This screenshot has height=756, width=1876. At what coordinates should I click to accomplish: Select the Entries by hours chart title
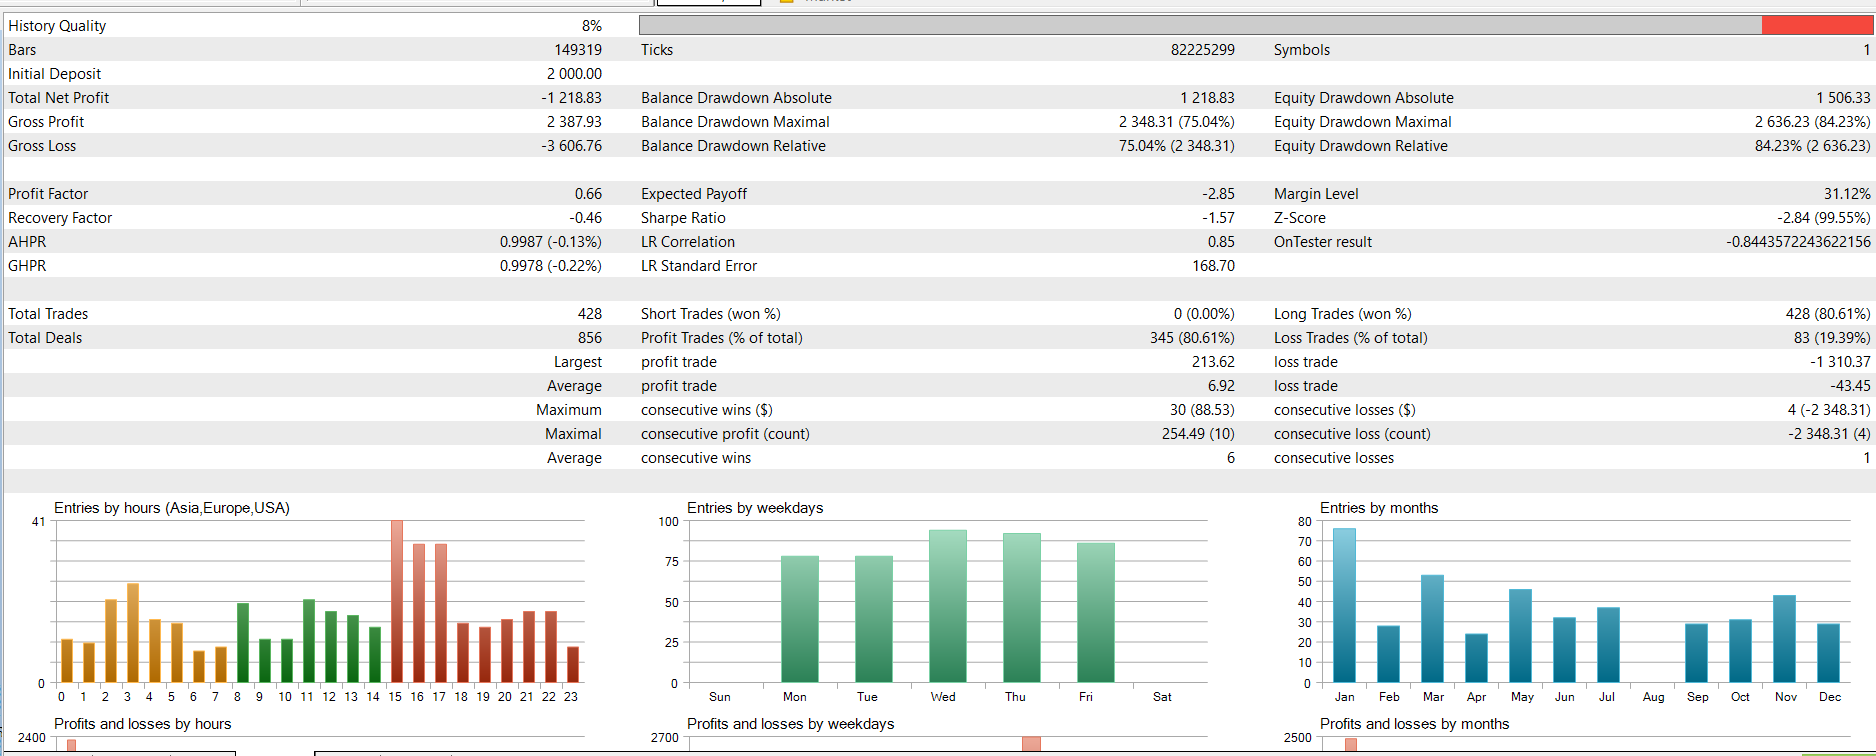[172, 508]
